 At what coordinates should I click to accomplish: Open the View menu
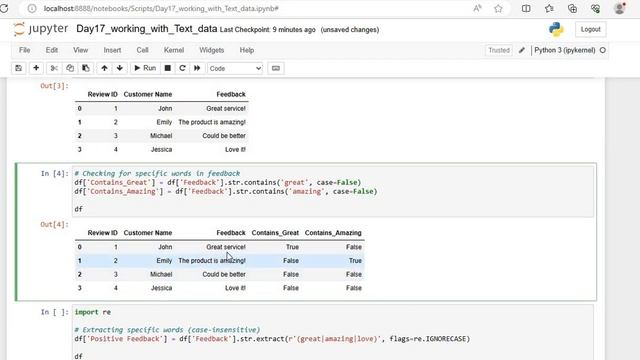(80, 50)
